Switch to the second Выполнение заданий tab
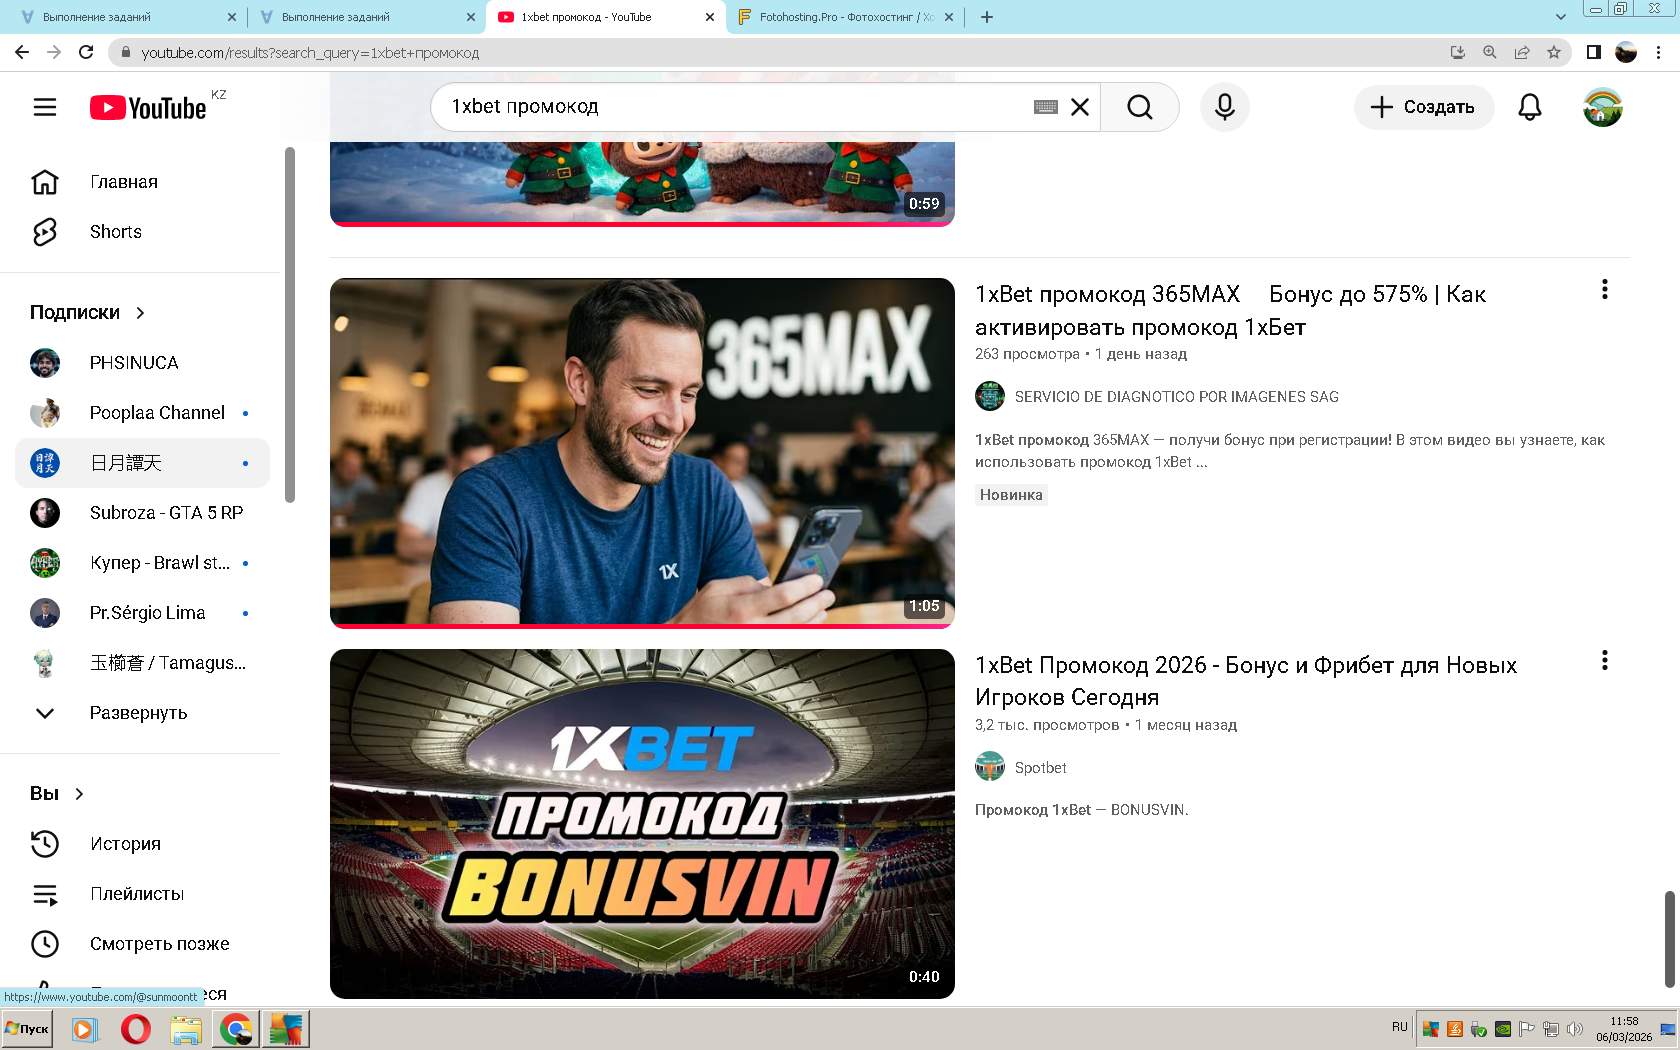The width and height of the screenshot is (1680, 1050). (366, 17)
